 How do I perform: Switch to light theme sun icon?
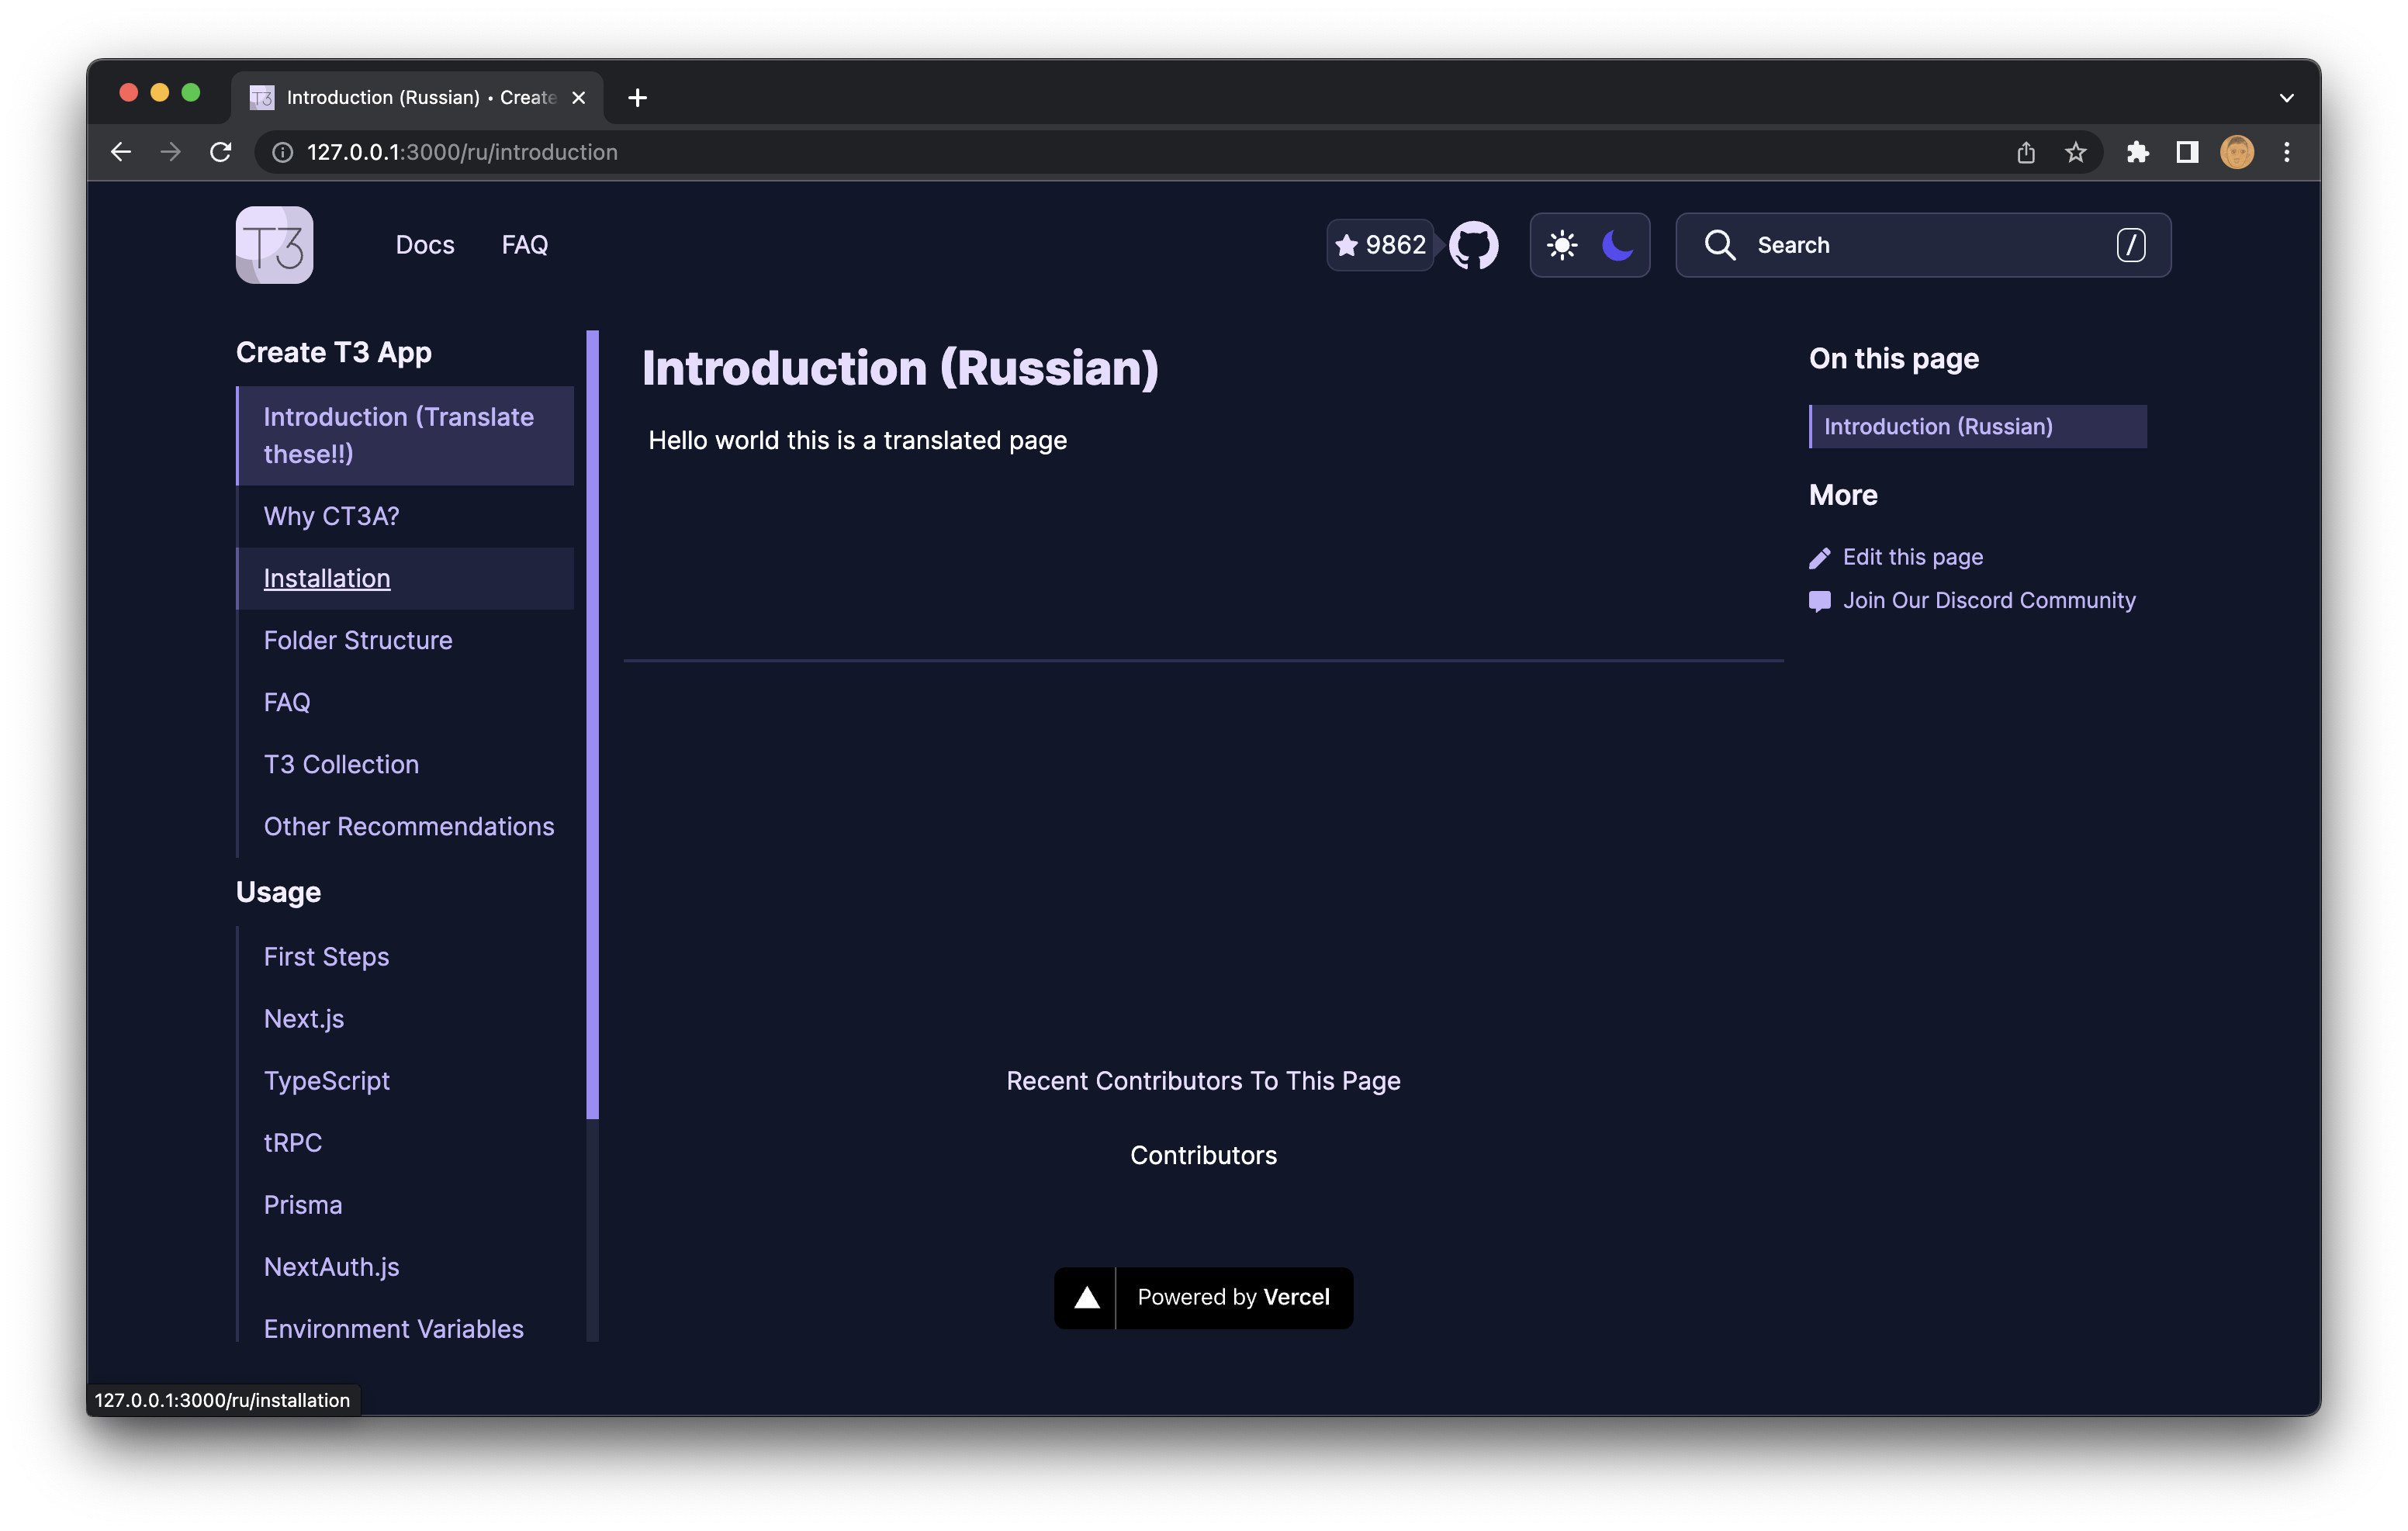1561,245
